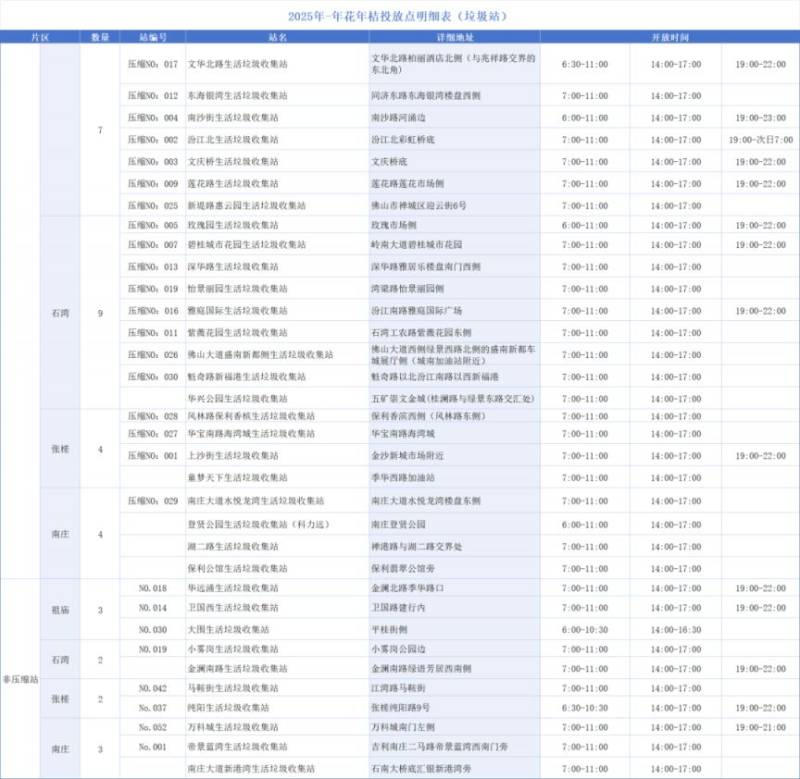
Task: Click the 张槎纯阳路9号 address
Action: tap(401, 708)
